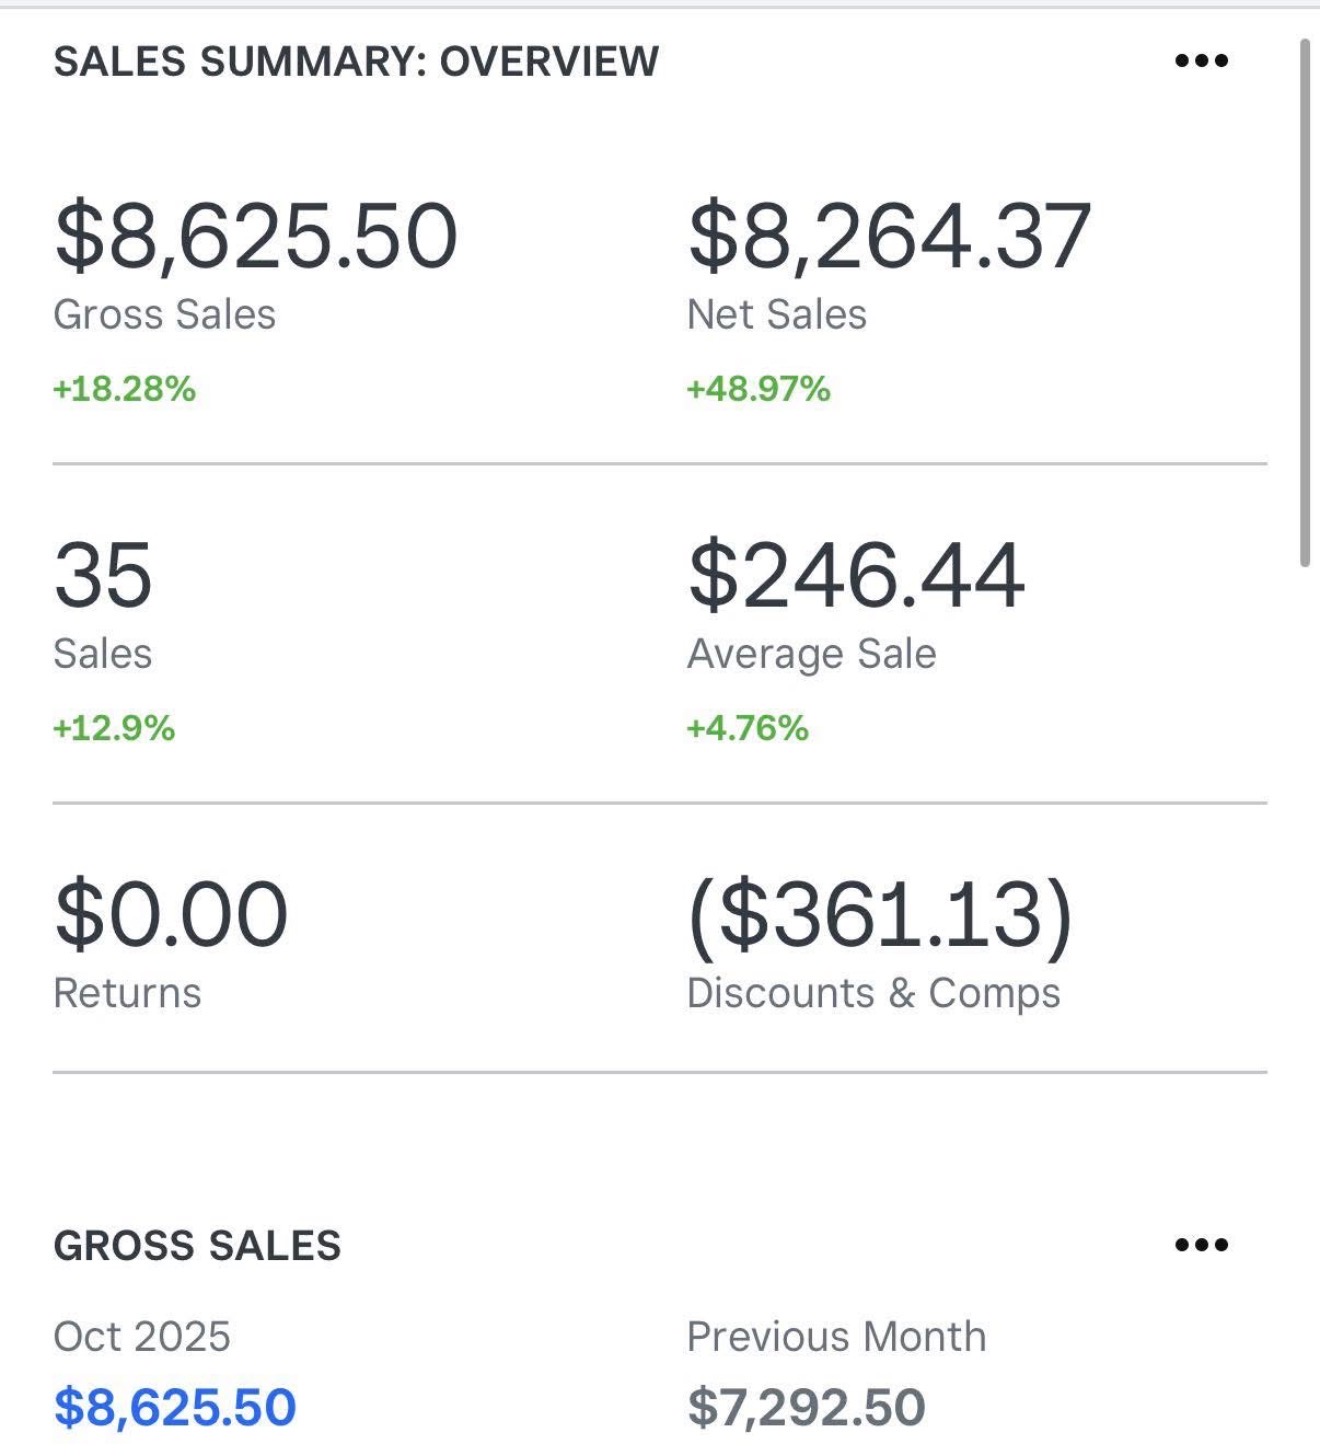Image resolution: width=1320 pixels, height=1456 pixels.
Task: Click the Previous Month $7,292.50 total
Action: click(806, 1407)
